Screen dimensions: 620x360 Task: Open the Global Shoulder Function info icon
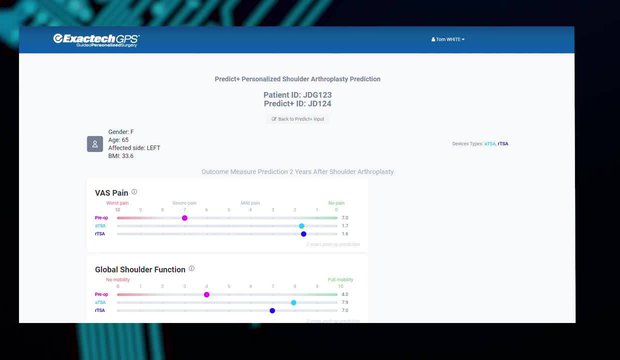coord(191,268)
